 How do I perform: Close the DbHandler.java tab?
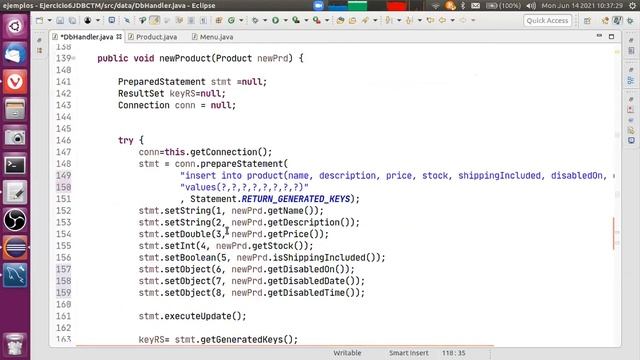(119, 37)
